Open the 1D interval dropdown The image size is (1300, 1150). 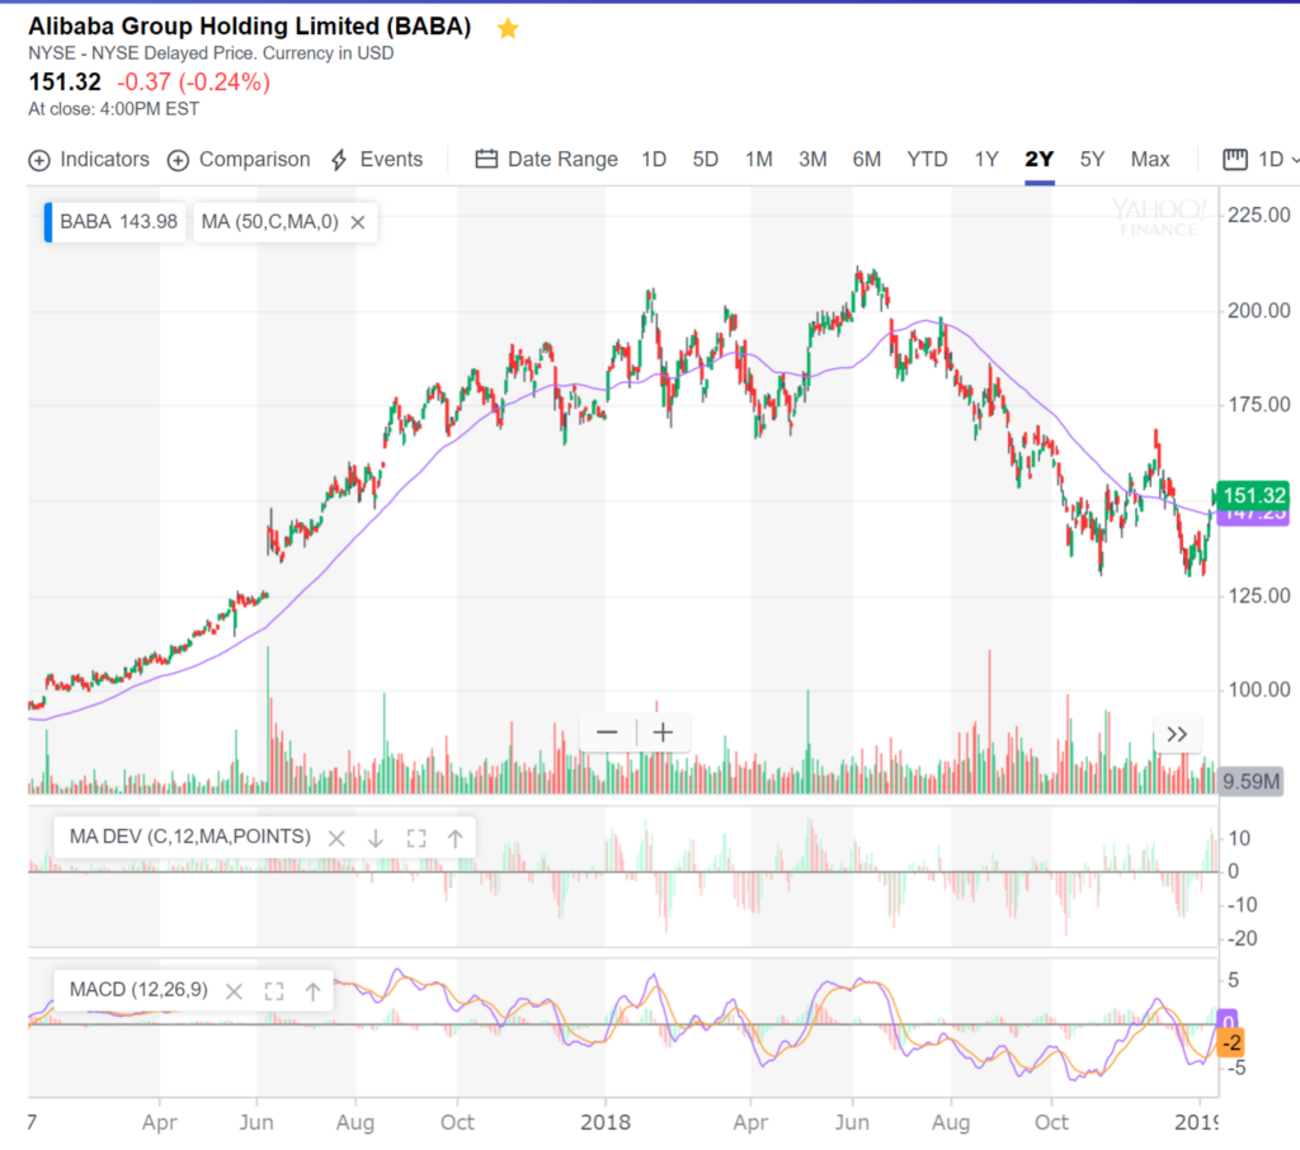click(x=1278, y=160)
